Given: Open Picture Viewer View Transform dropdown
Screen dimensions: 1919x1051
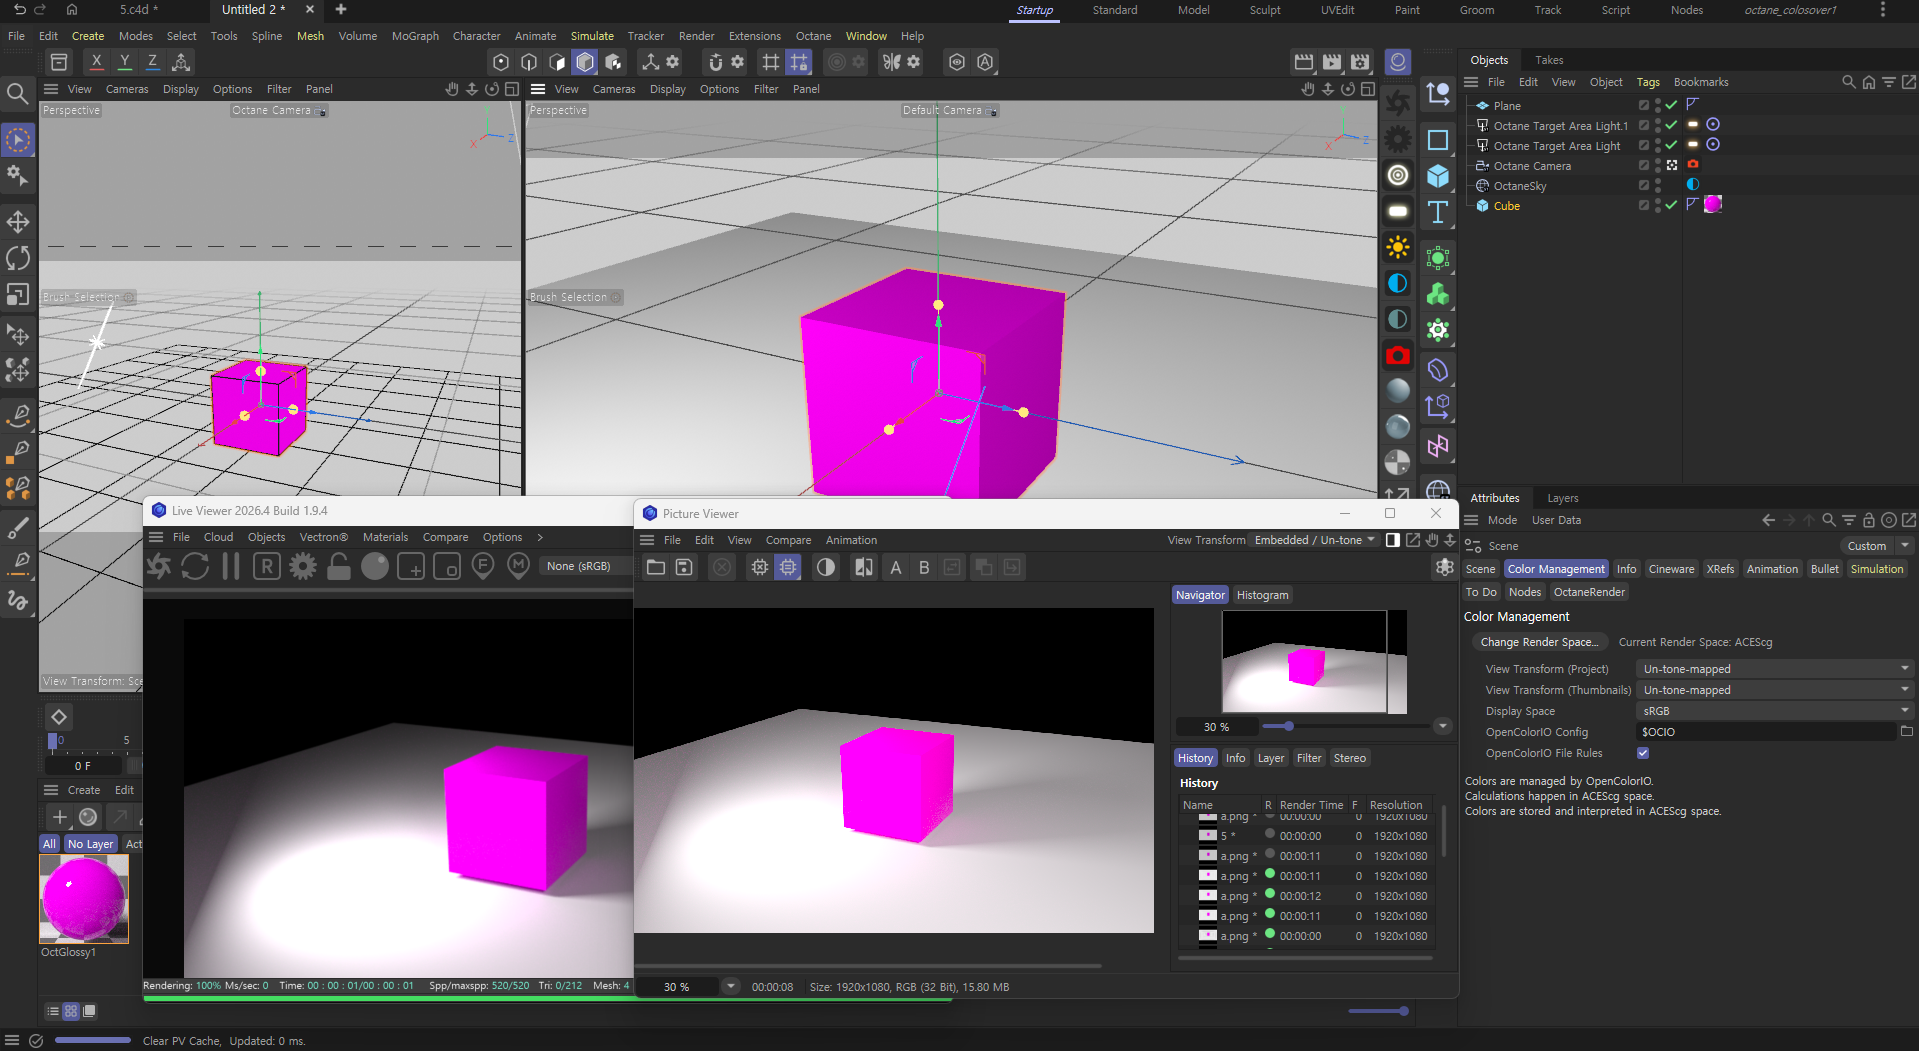Looking at the screenshot, I should point(1315,540).
